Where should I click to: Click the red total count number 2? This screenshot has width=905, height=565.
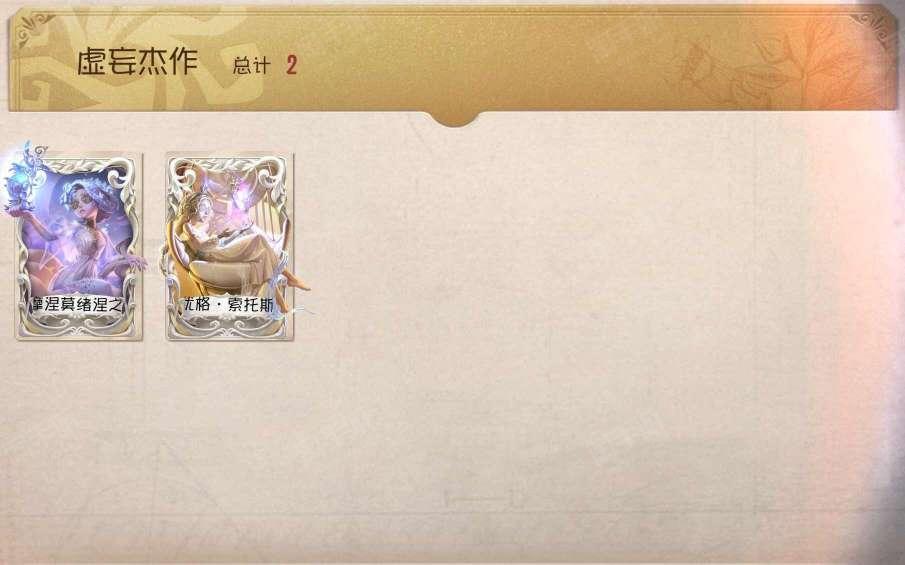291,65
